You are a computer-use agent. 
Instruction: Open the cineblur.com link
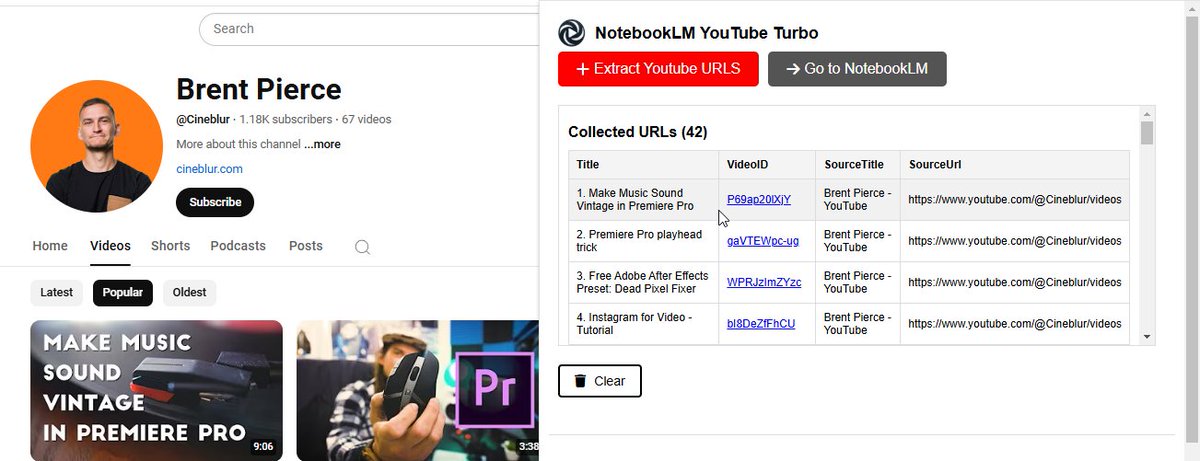coord(209,169)
